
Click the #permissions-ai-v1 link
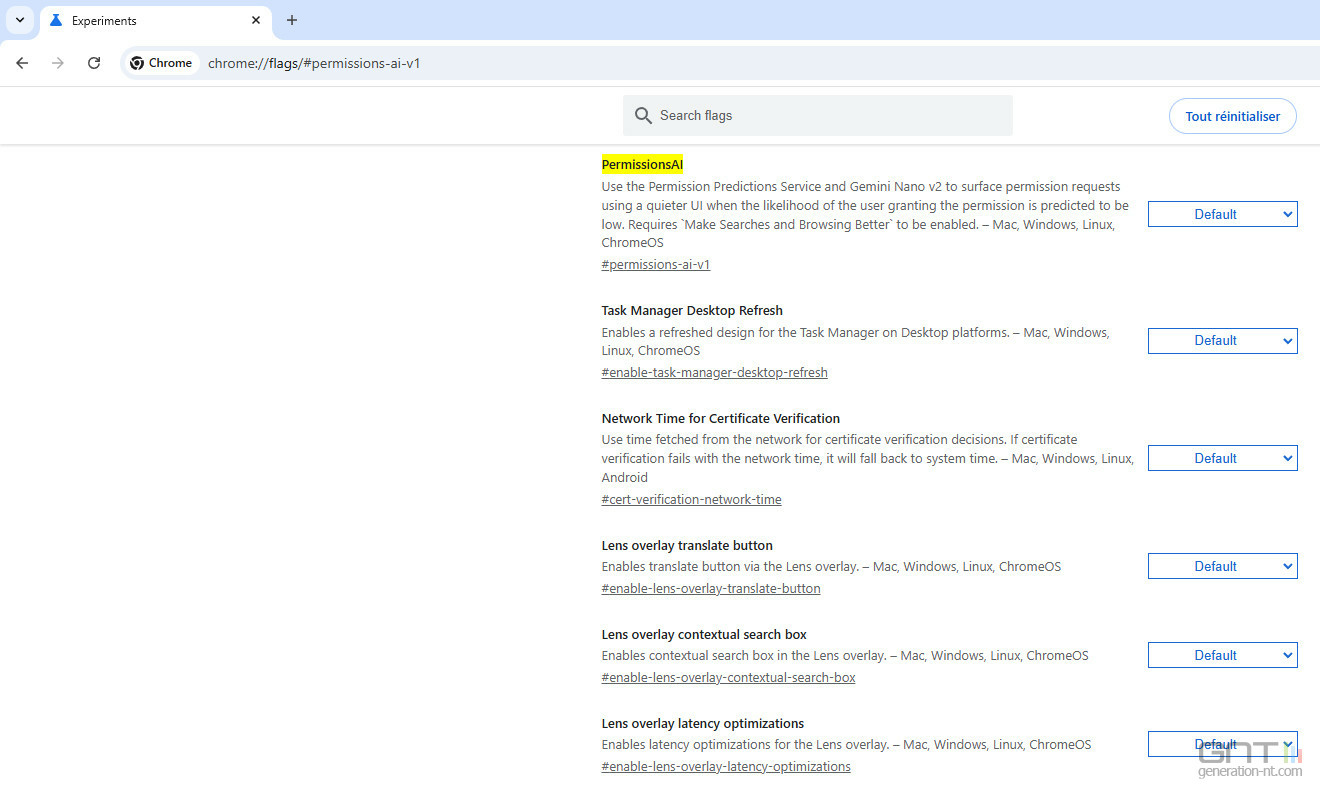pos(655,265)
